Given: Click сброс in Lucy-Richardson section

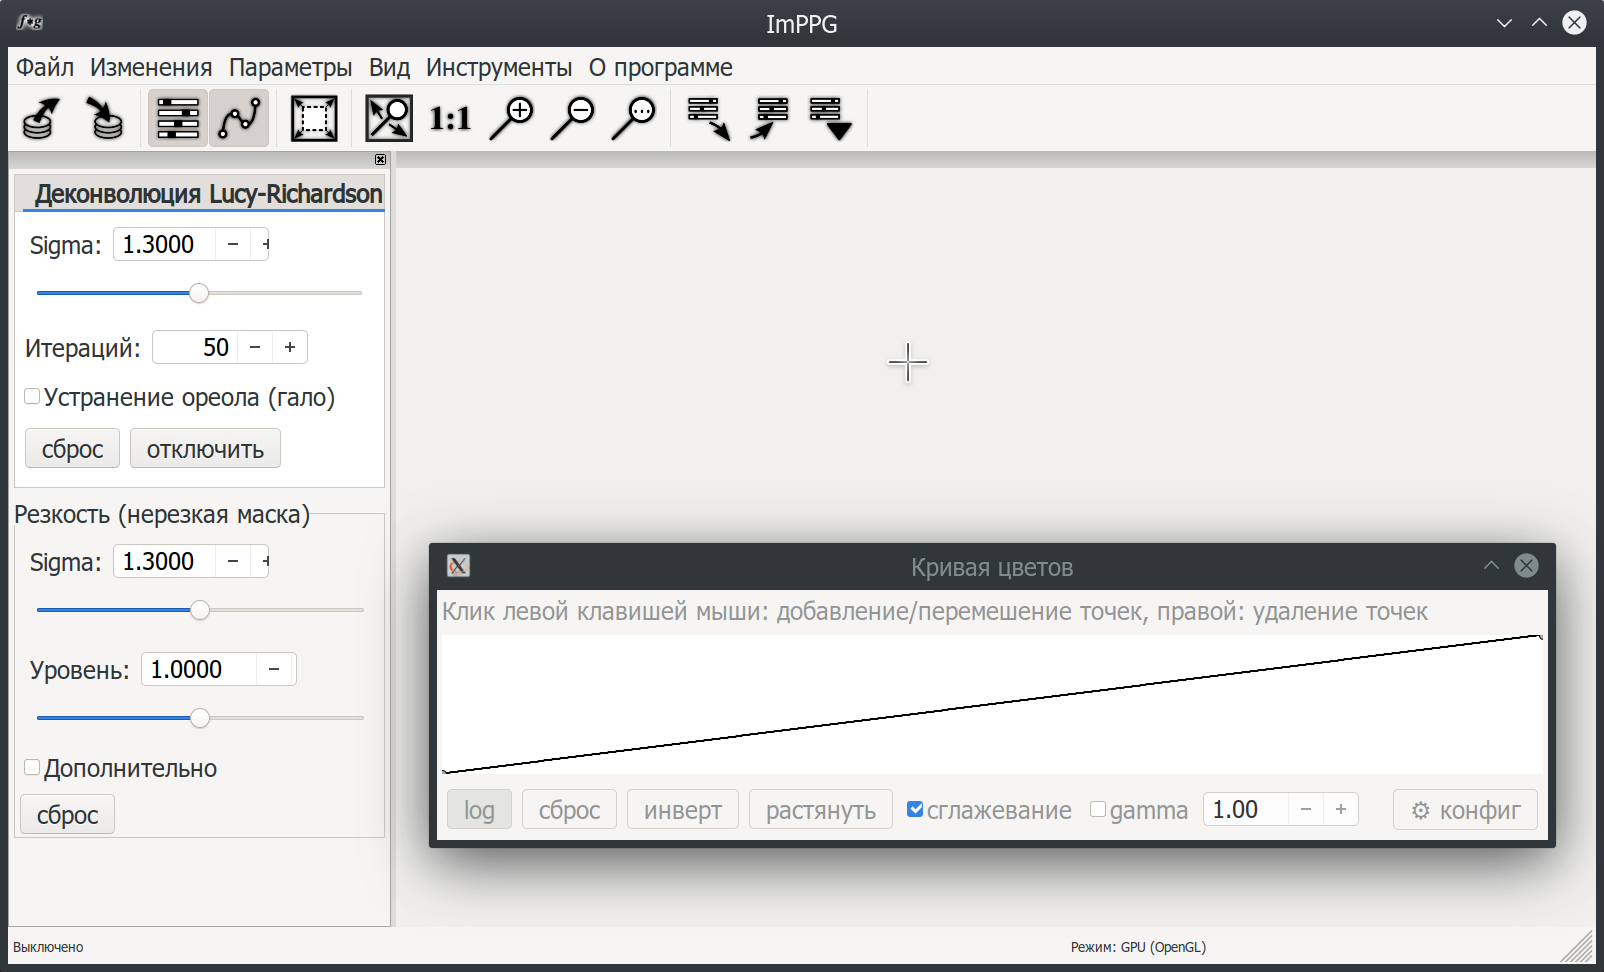Looking at the screenshot, I should 72,449.
